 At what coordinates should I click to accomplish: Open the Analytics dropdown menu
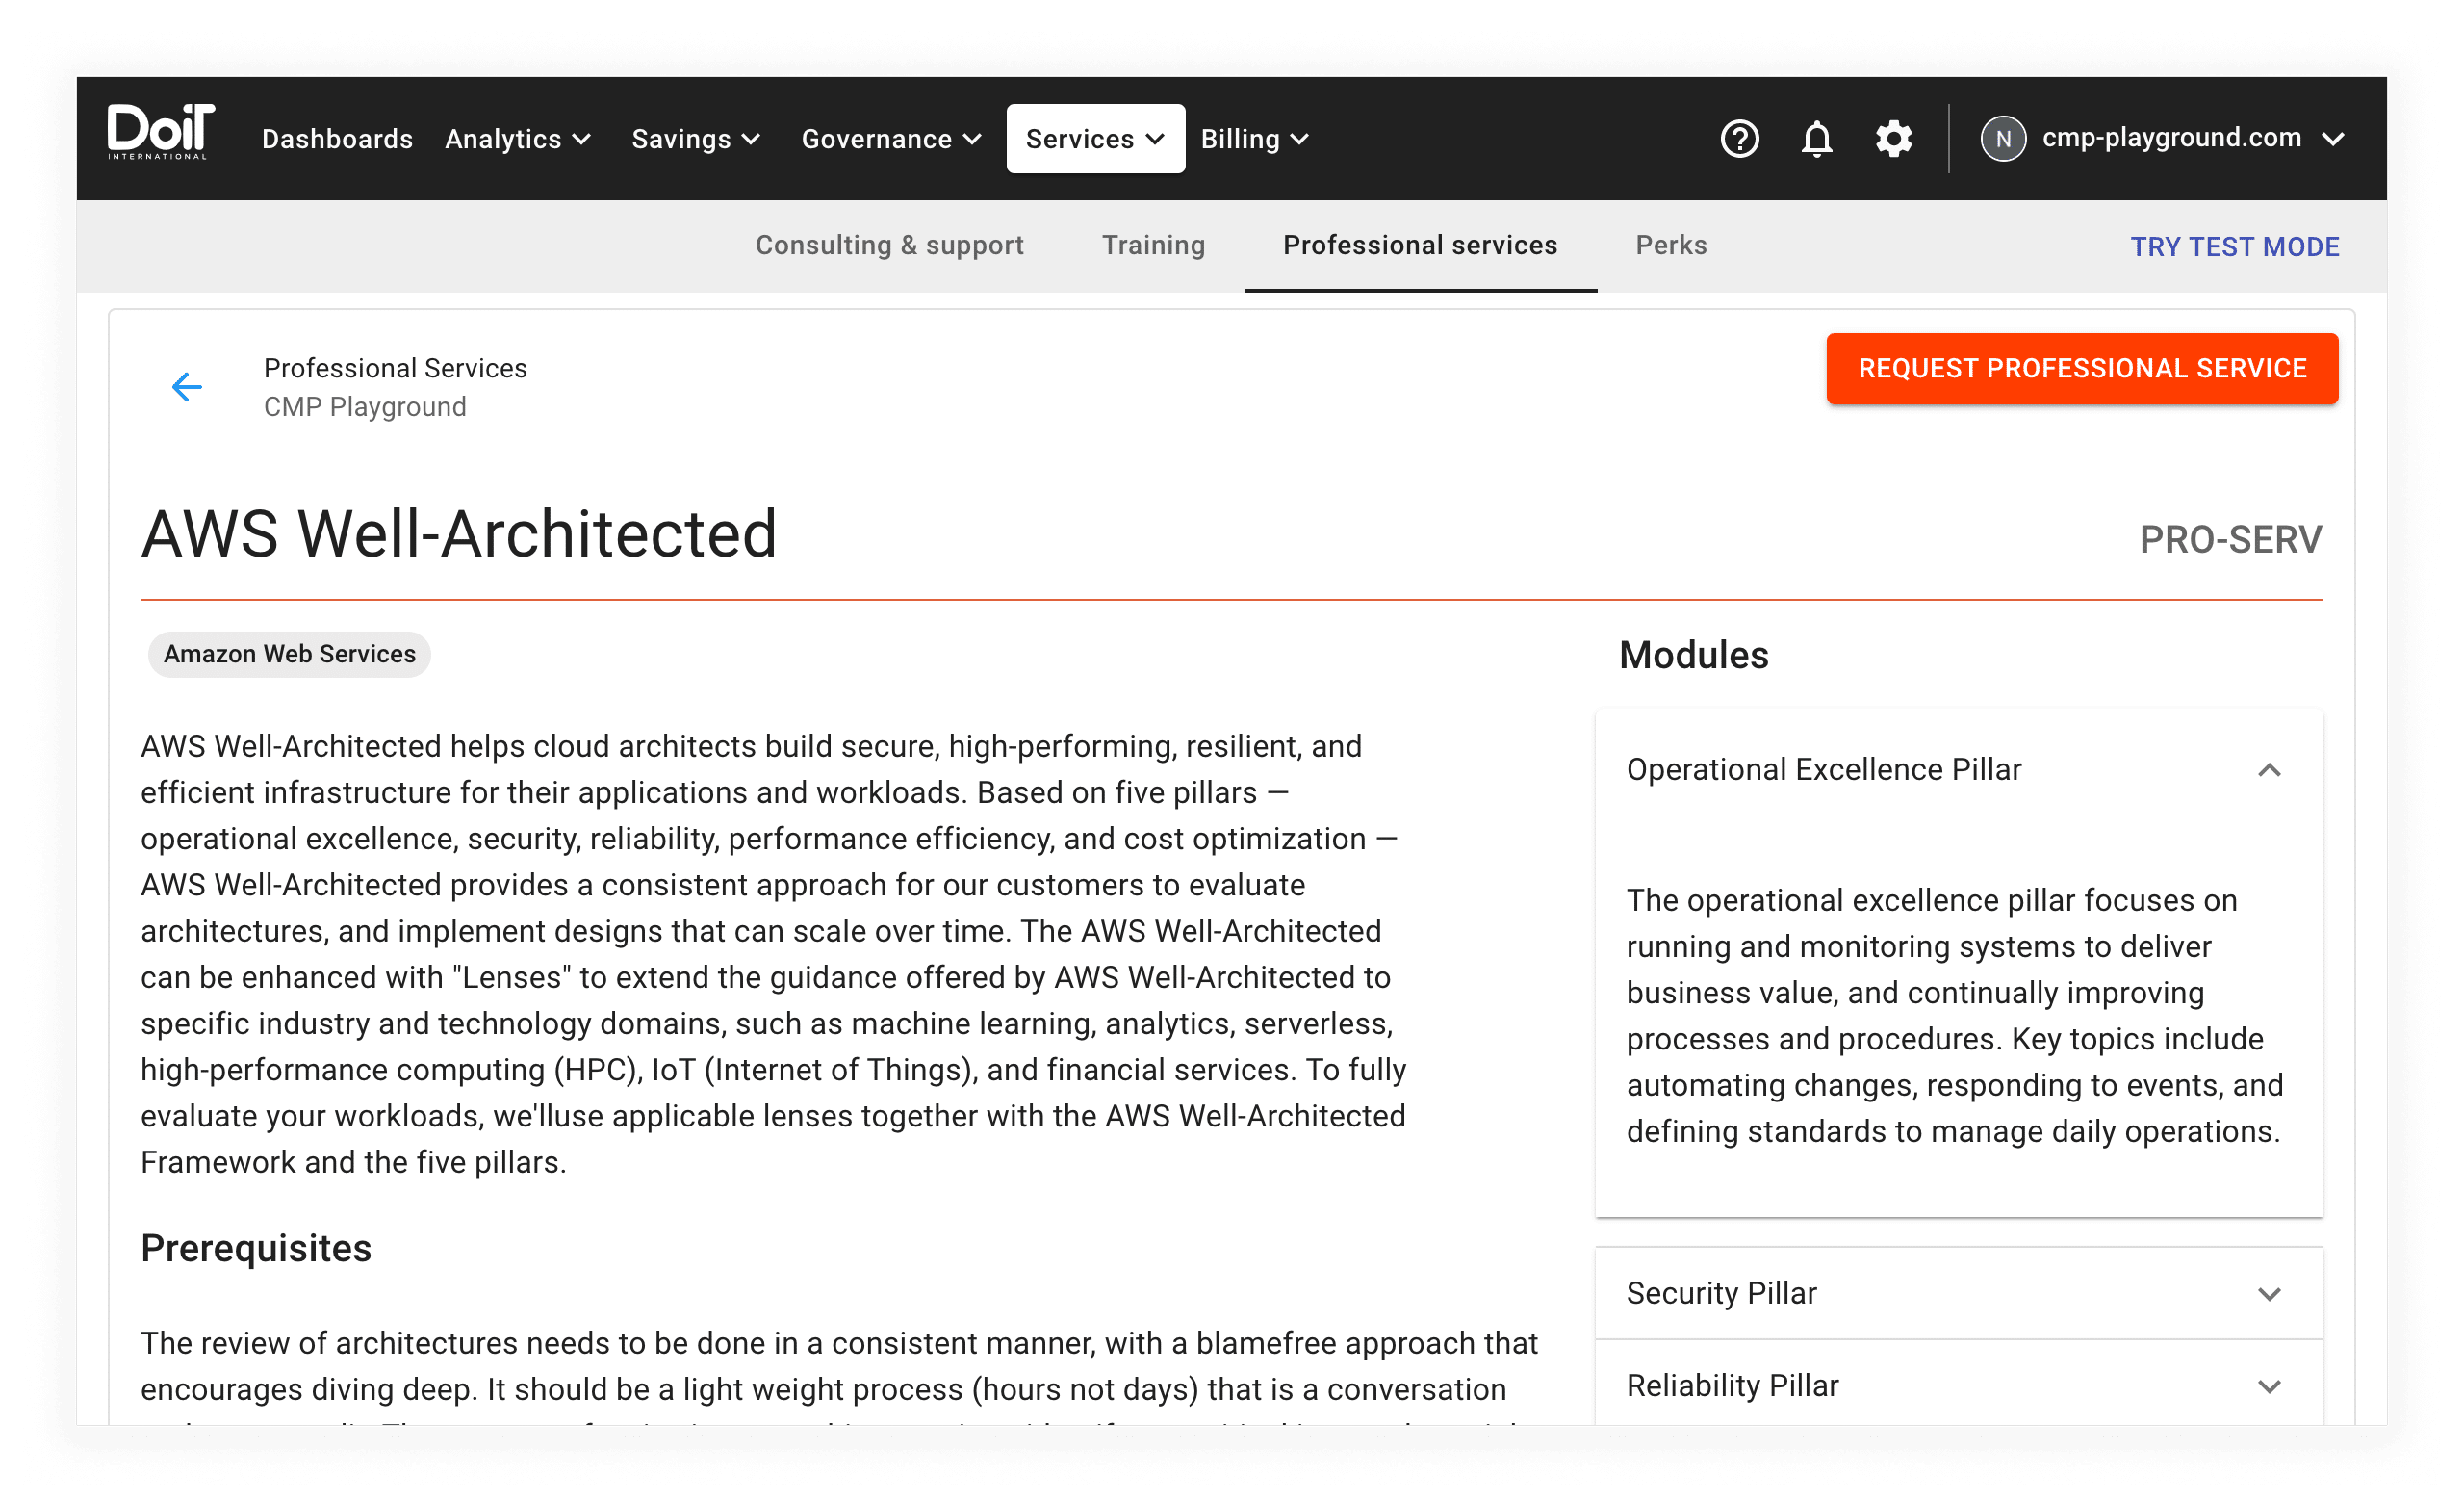[518, 139]
